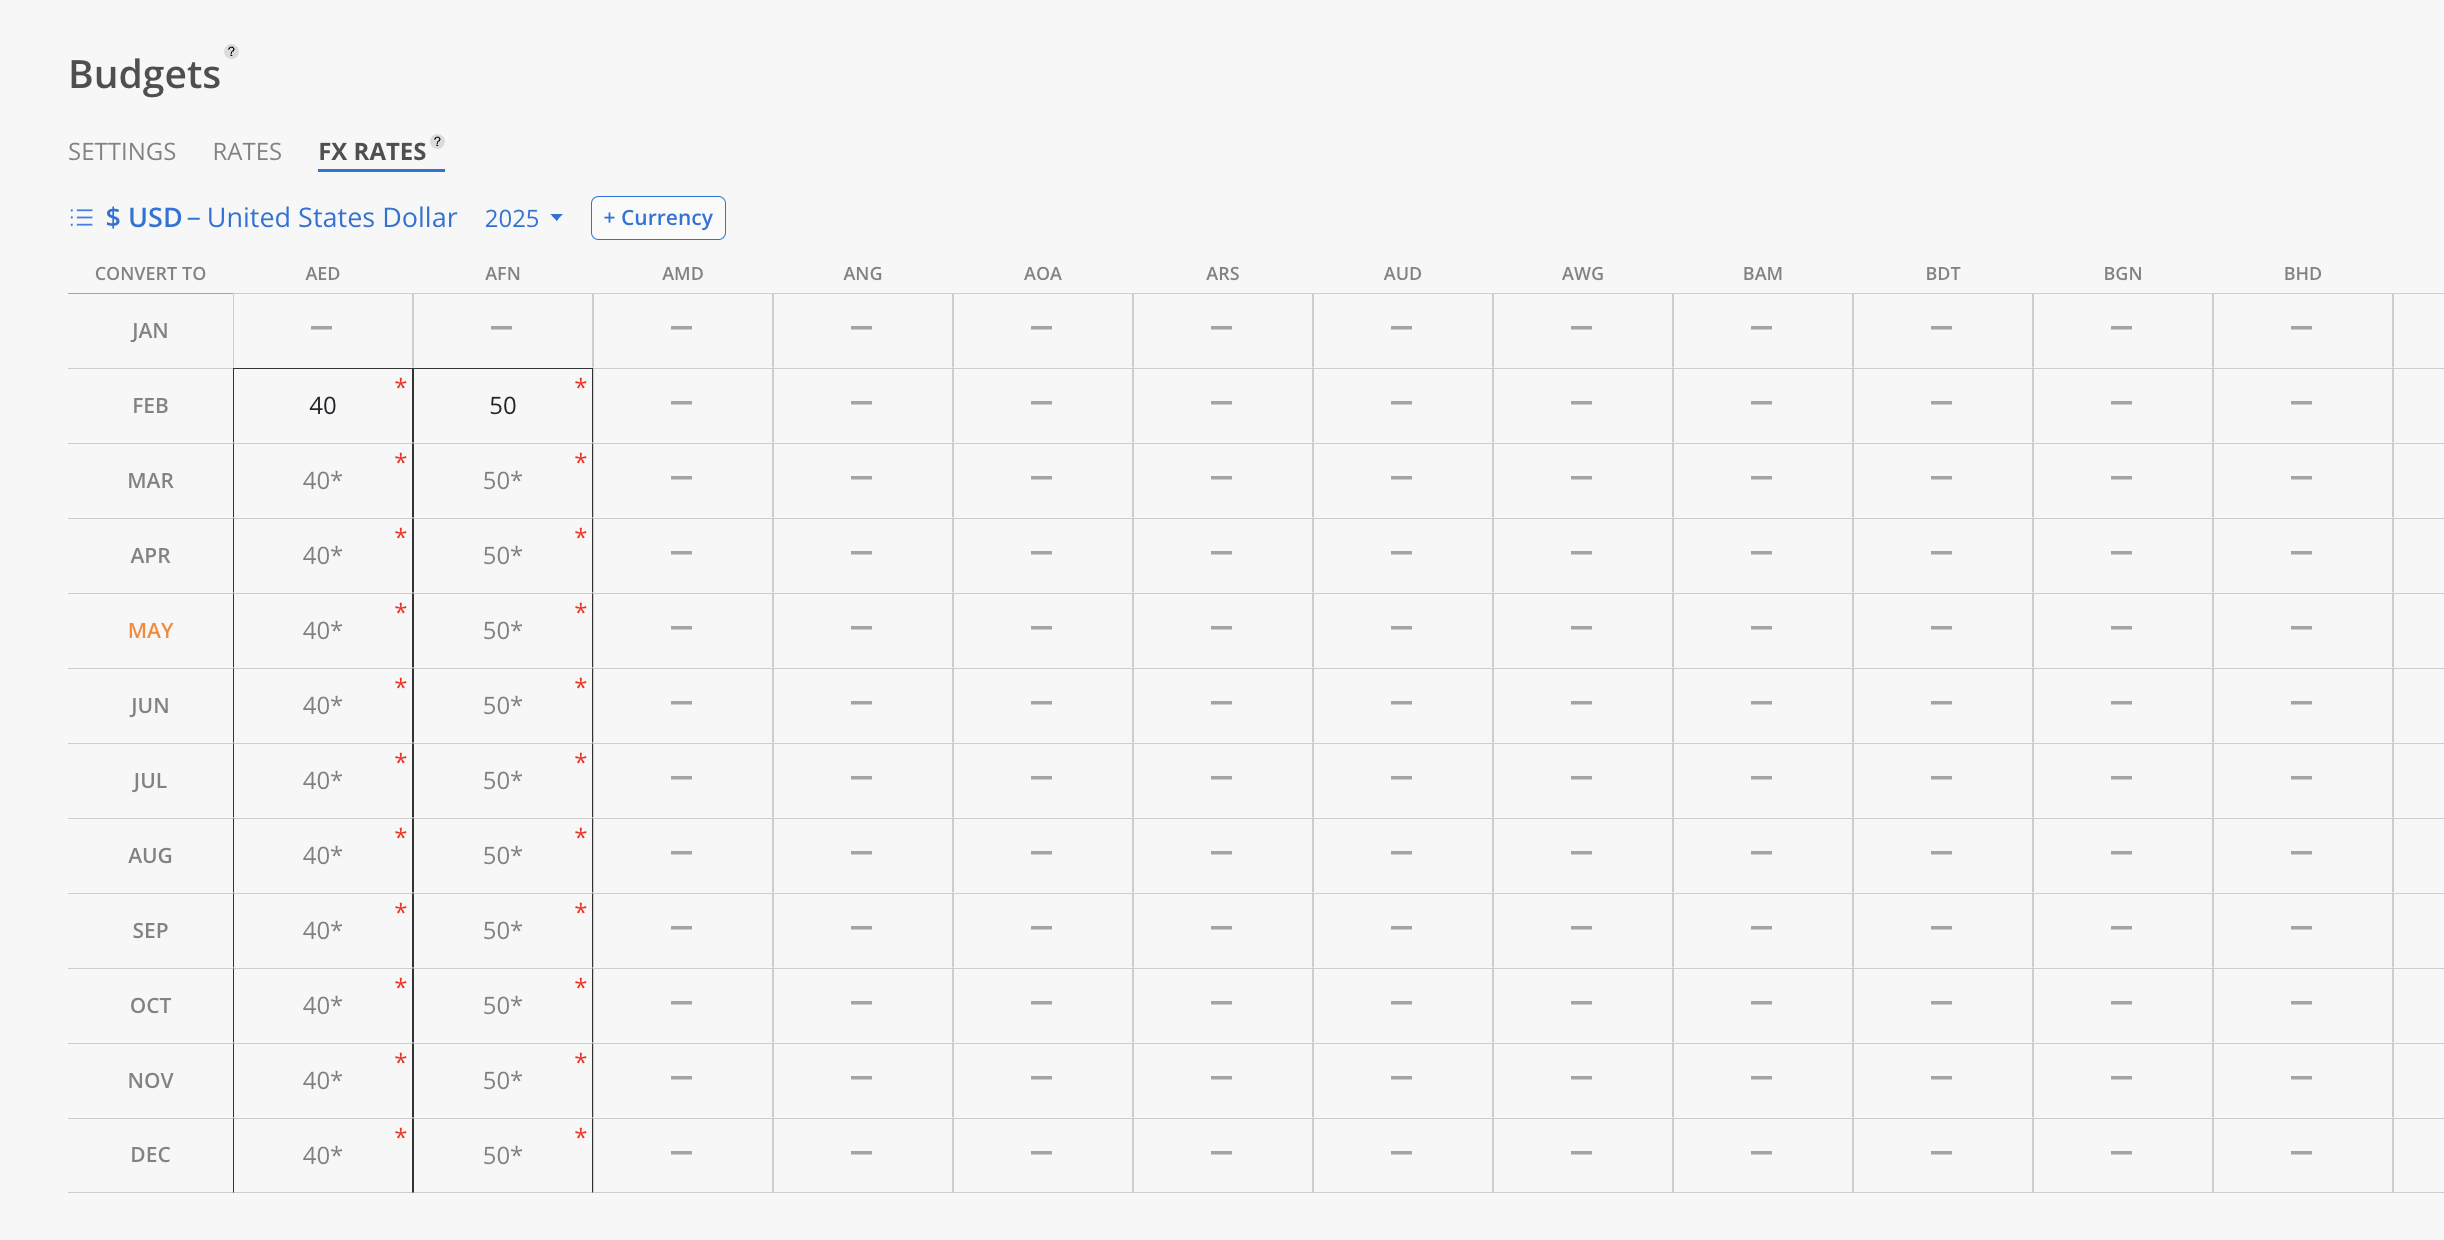This screenshot has width=2444, height=1240.
Task: Select the MAY AFN cell showing 50*
Action: click(502, 631)
